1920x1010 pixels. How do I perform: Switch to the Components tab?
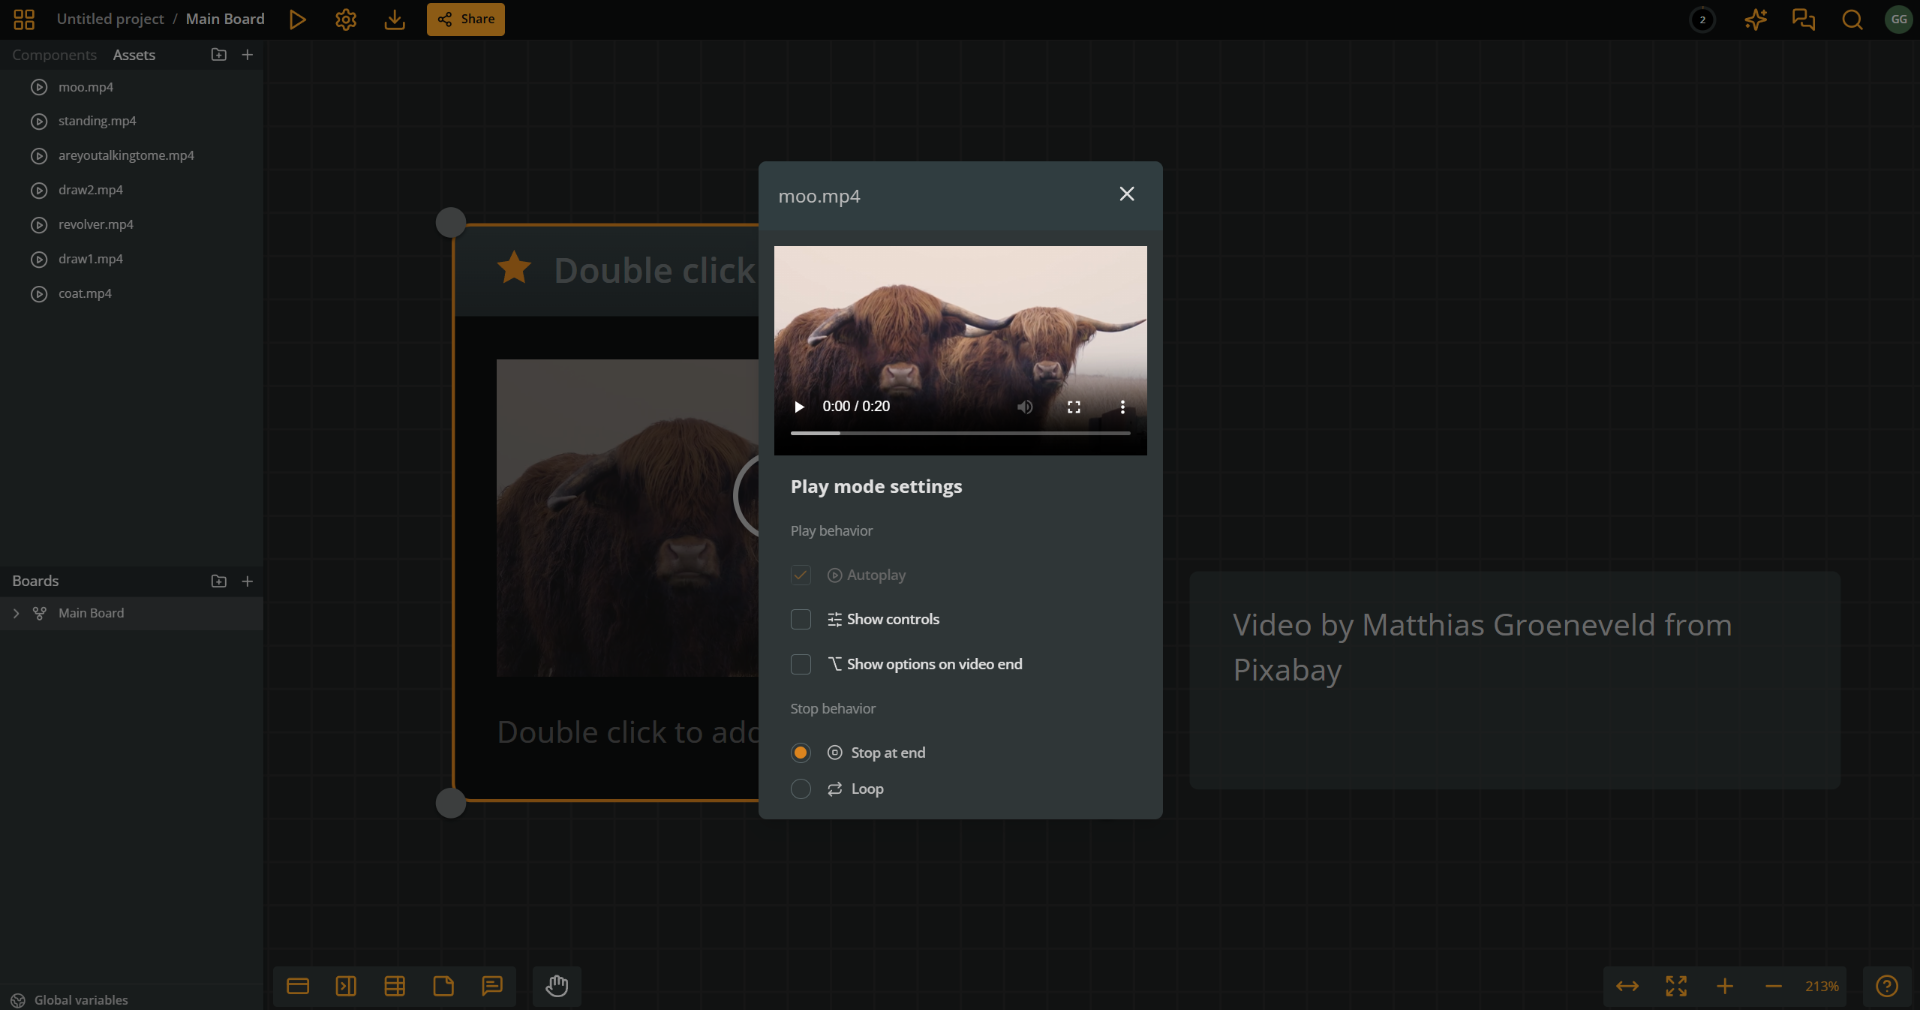[54, 55]
